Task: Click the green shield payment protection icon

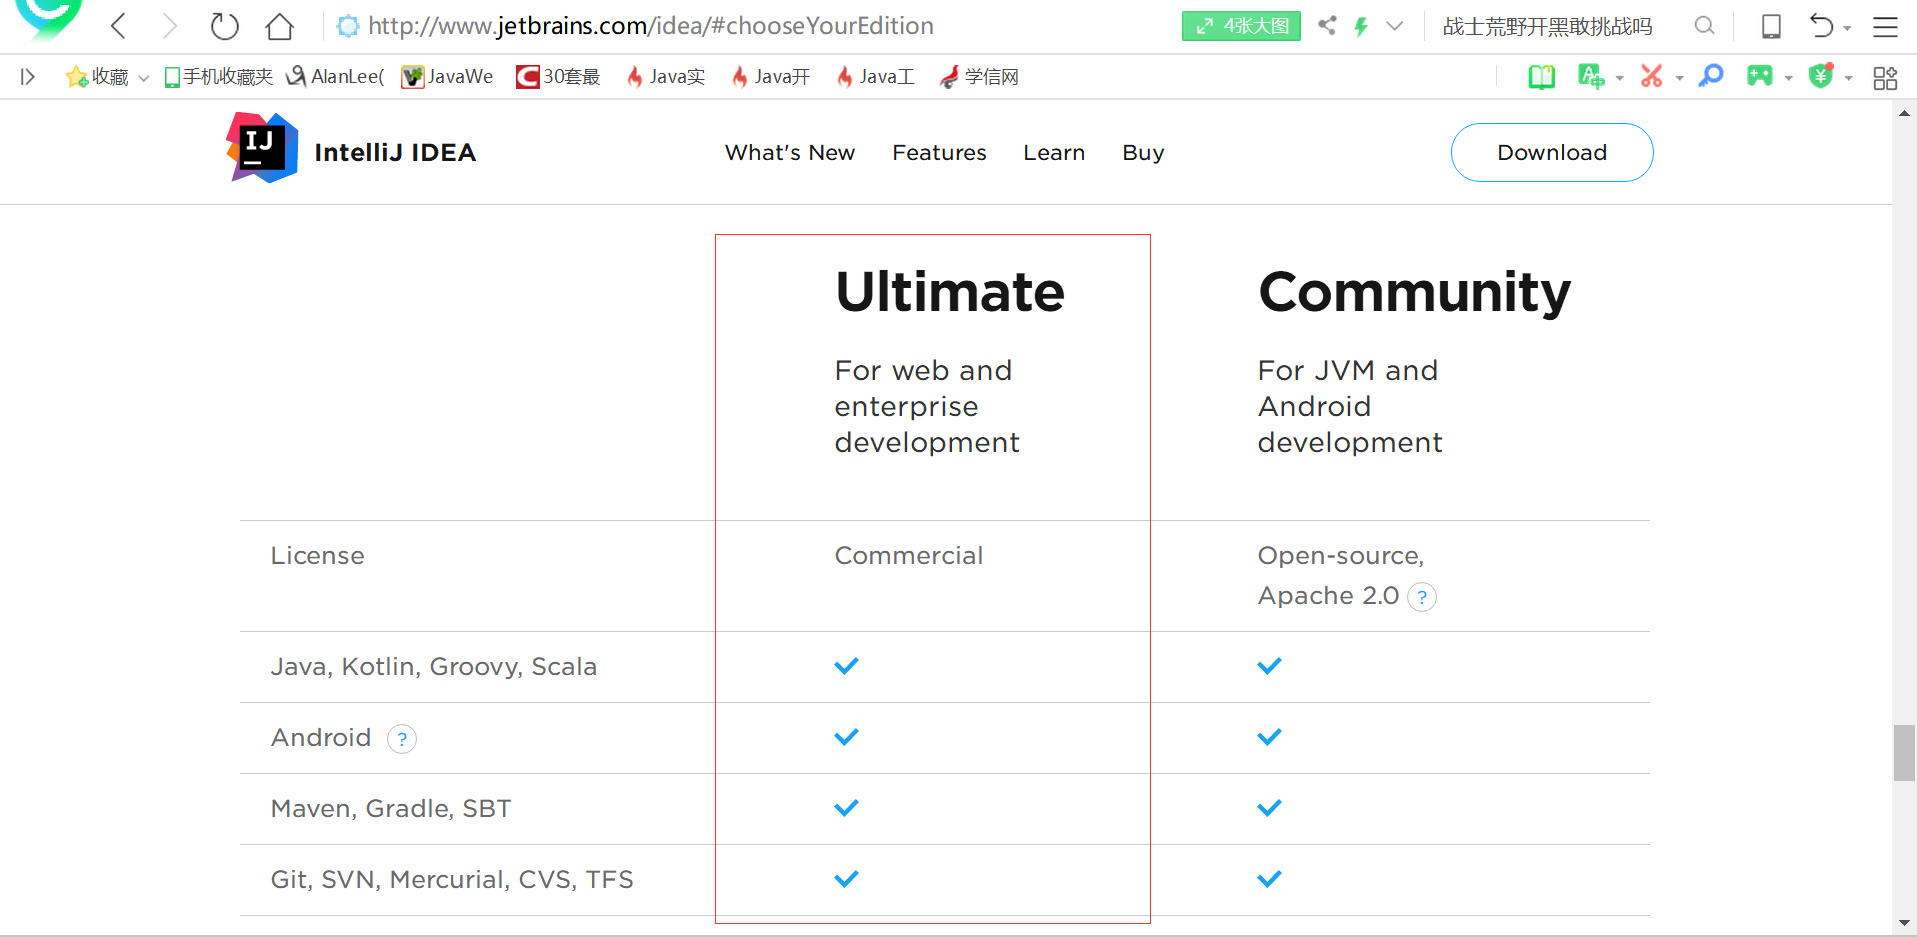Action: 1821,76
